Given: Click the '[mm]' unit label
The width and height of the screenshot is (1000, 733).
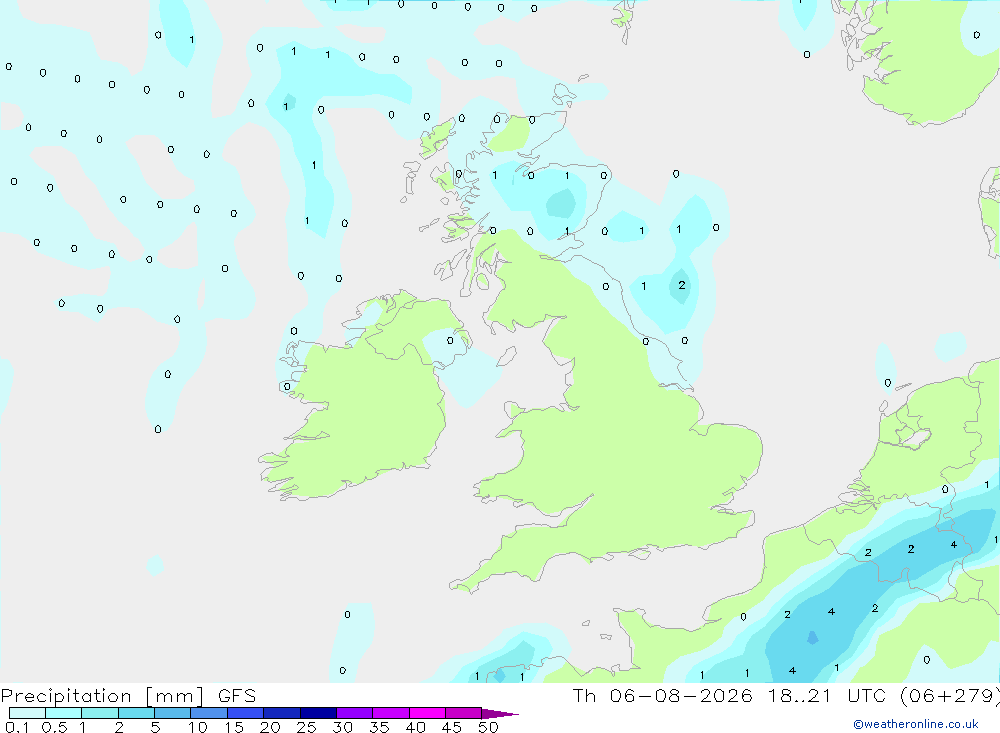Looking at the screenshot, I should click(175, 696).
